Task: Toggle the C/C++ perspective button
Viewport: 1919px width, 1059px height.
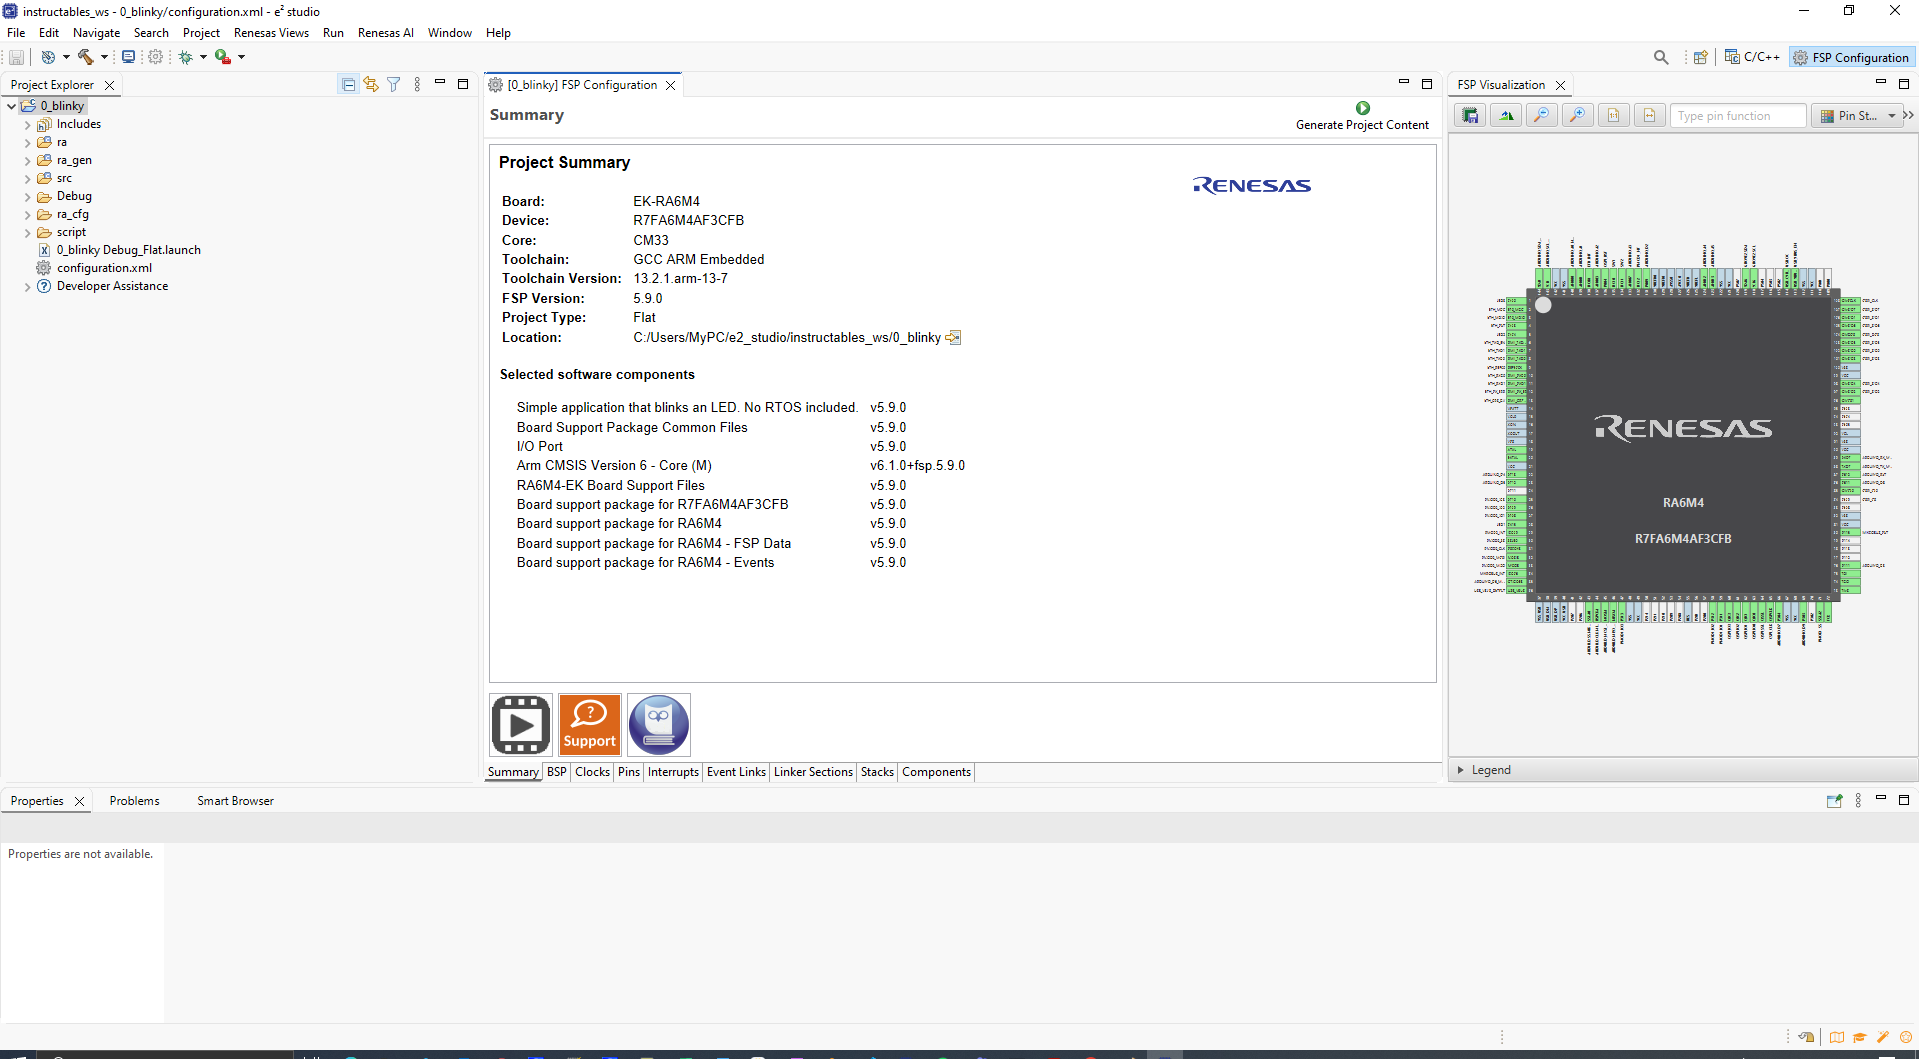Action: [1751, 57]
